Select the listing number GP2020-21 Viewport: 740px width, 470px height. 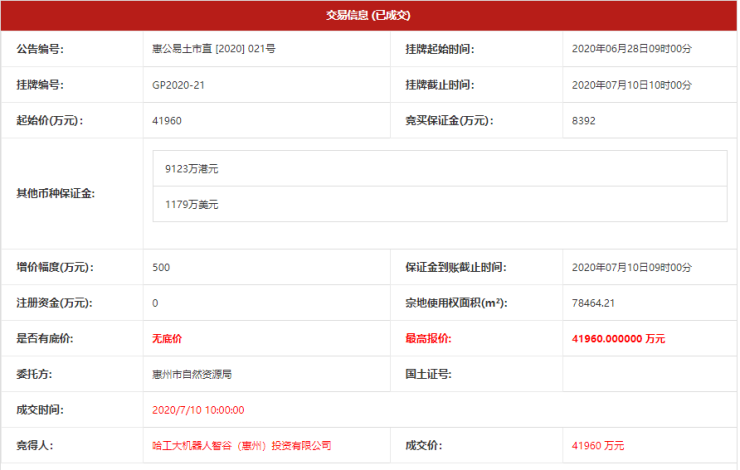[179, 85]
